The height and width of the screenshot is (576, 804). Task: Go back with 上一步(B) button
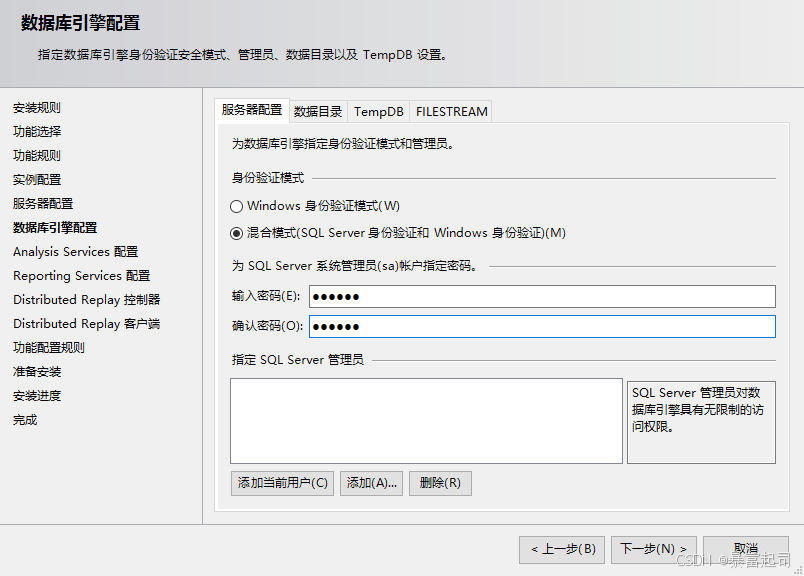pyautogui.click(x=562, y=549)
